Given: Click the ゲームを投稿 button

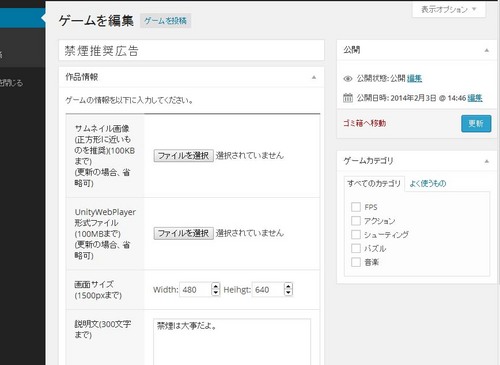Looking at the screenshot, I should click(x=165, y=21).
